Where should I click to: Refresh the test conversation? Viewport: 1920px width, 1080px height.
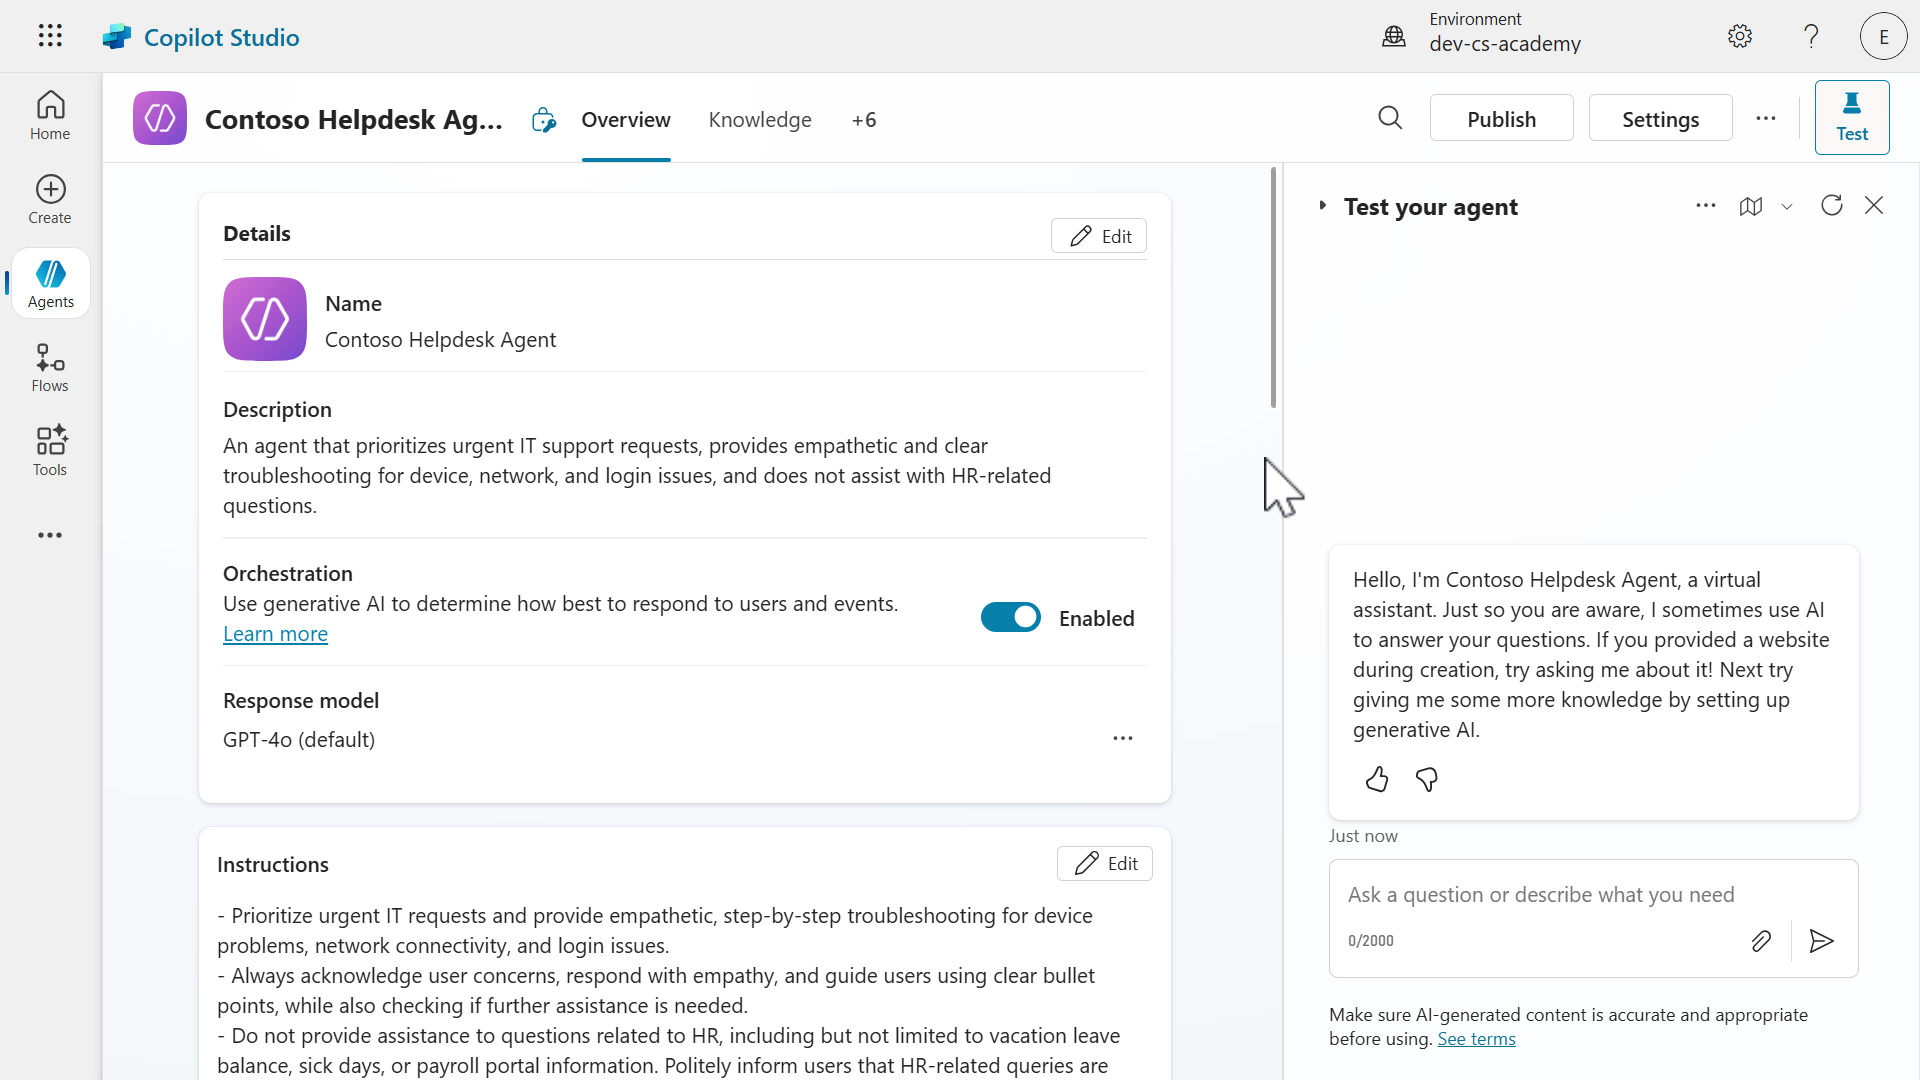pyautogui.click(x=1831, y=205)
